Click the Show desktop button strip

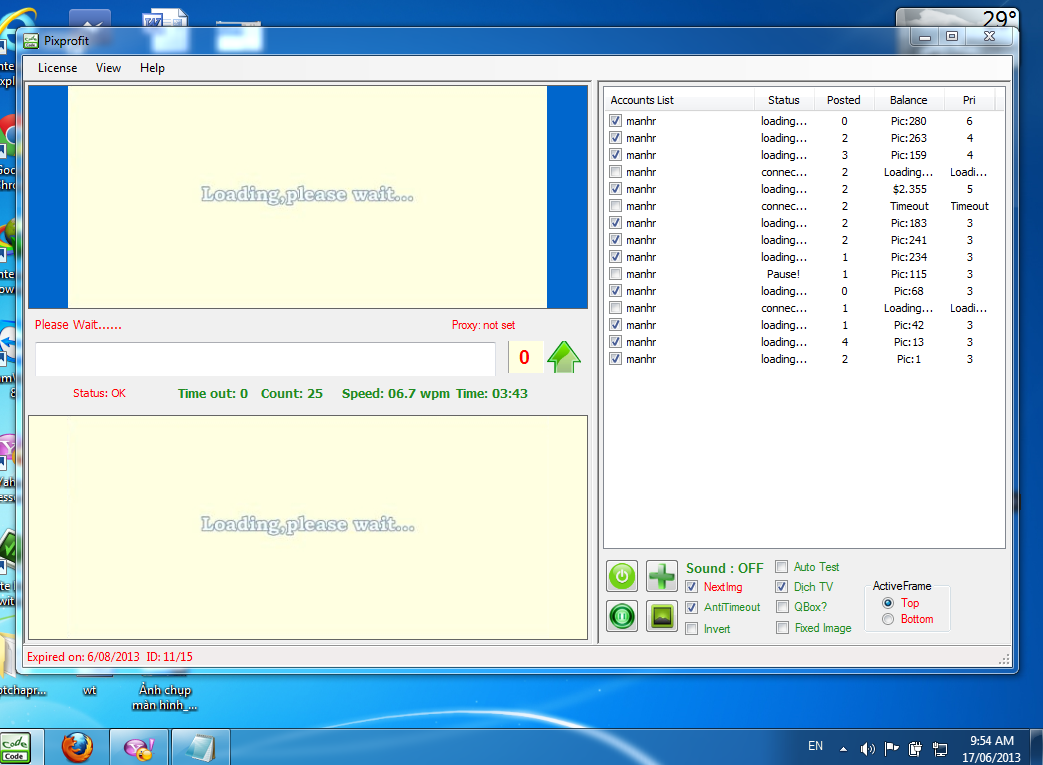tap(1036, 747)
